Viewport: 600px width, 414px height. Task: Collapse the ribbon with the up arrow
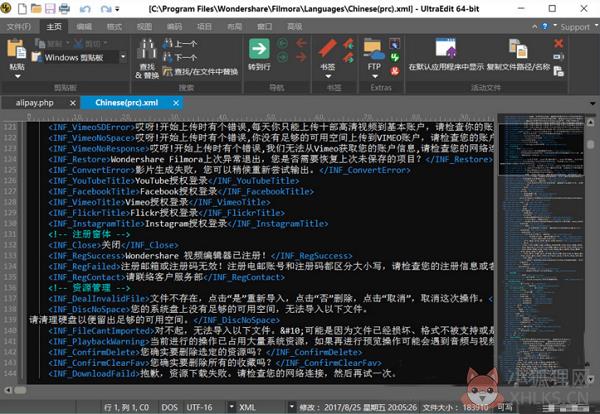coord(535,27)
